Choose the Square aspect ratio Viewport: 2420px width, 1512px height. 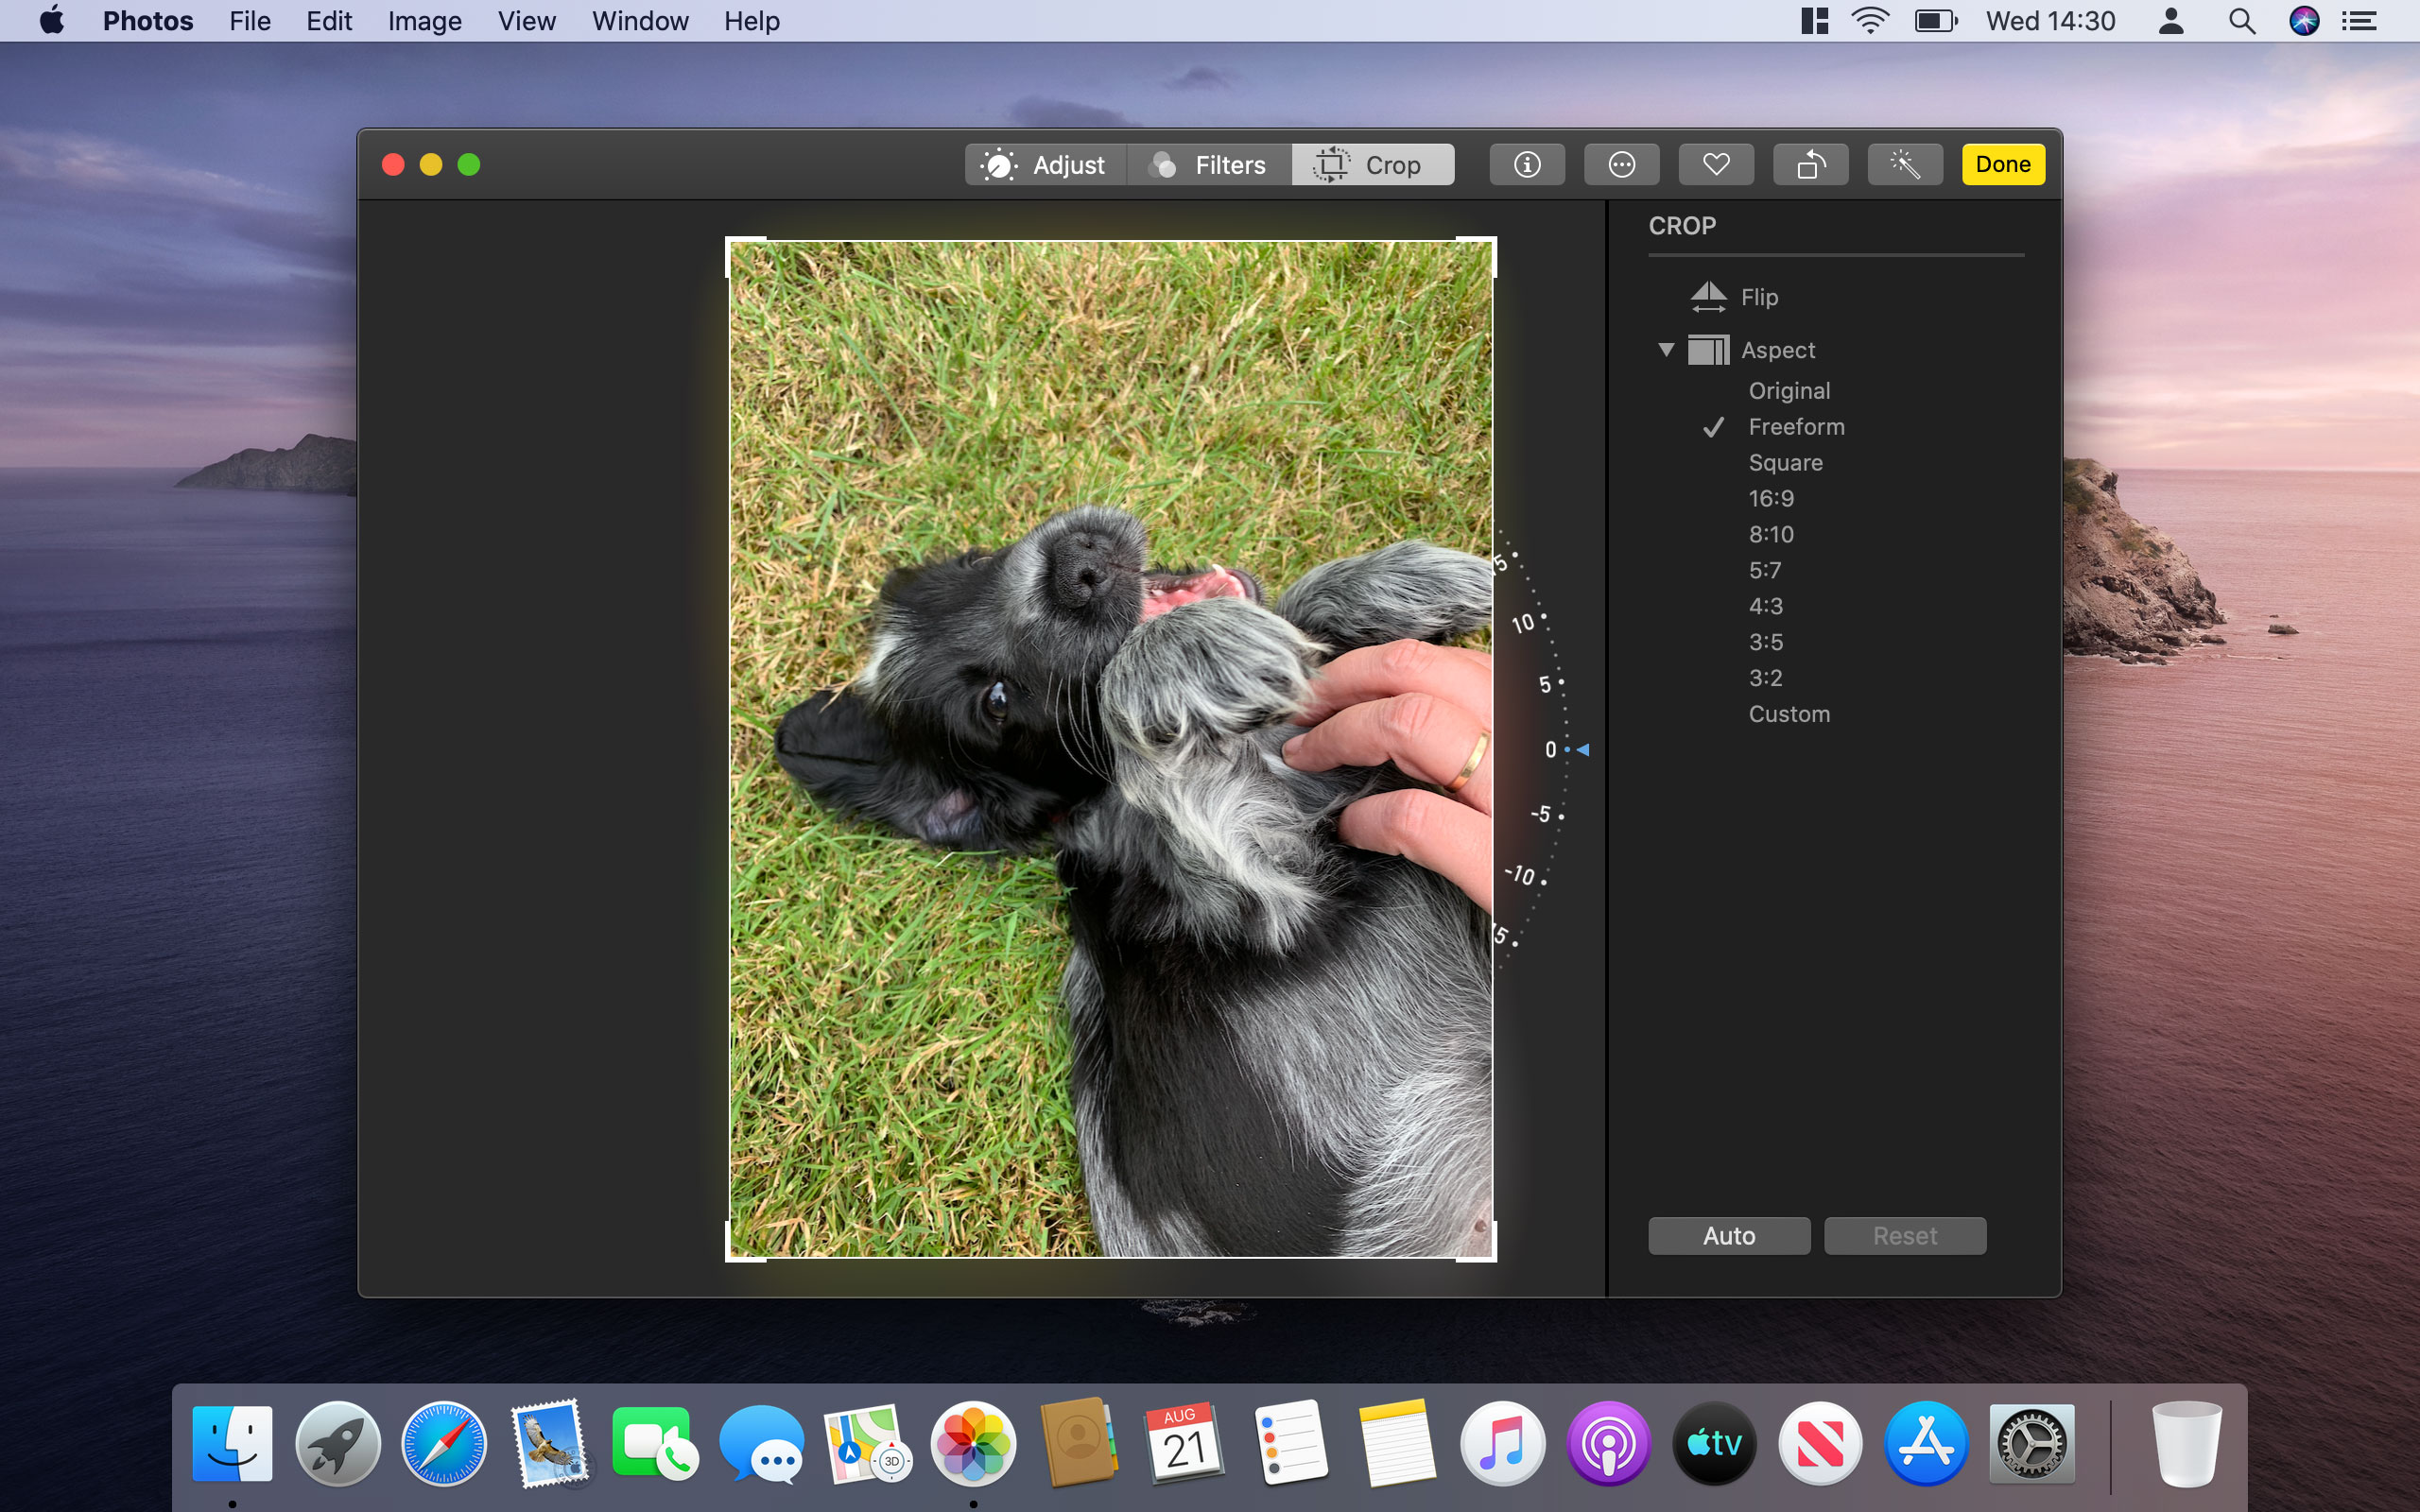tap(1785, 463)
